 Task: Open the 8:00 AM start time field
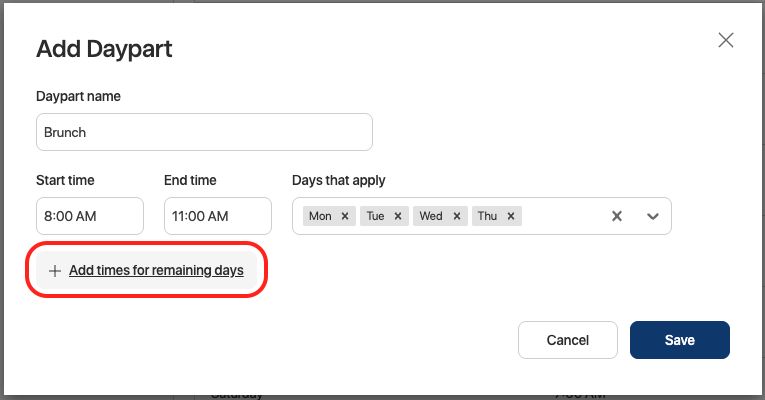coord(90,216)
